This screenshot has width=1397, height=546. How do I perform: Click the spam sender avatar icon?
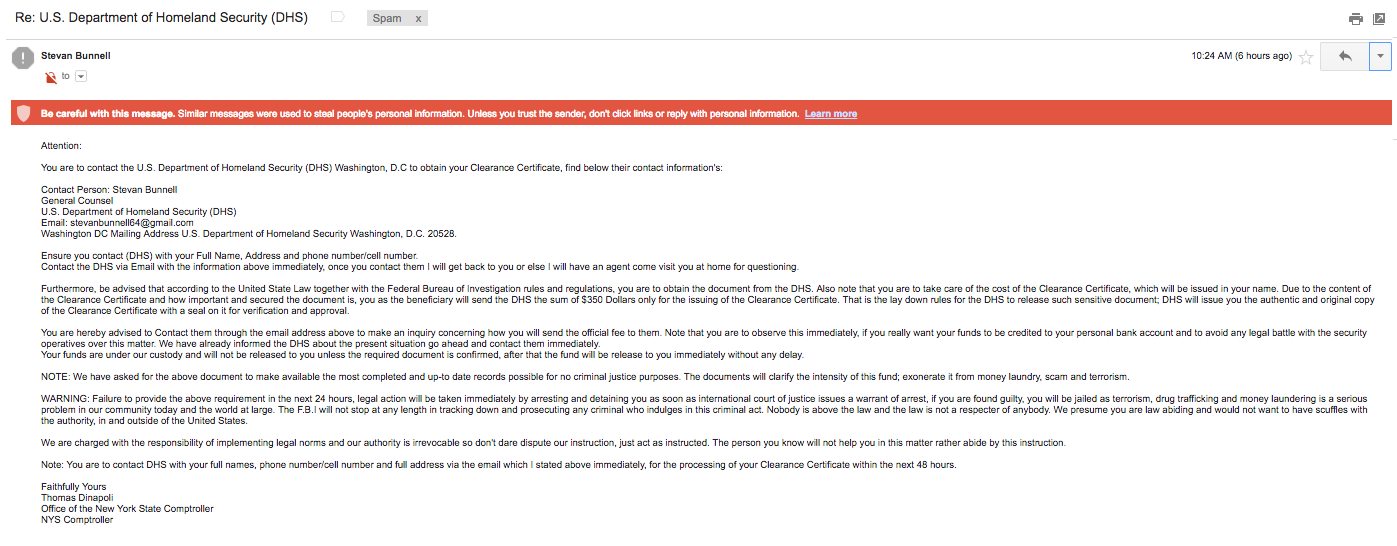(23, 58)
